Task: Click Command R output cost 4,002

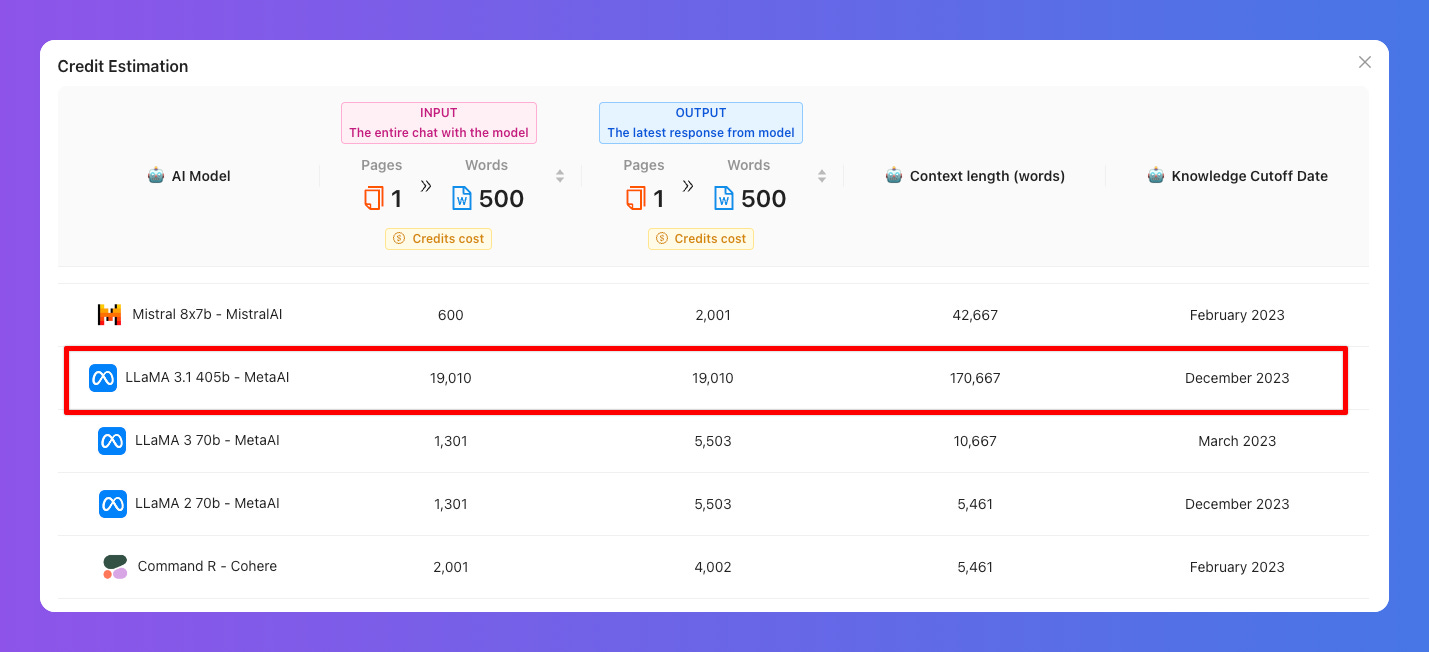Action: [713, 567]
